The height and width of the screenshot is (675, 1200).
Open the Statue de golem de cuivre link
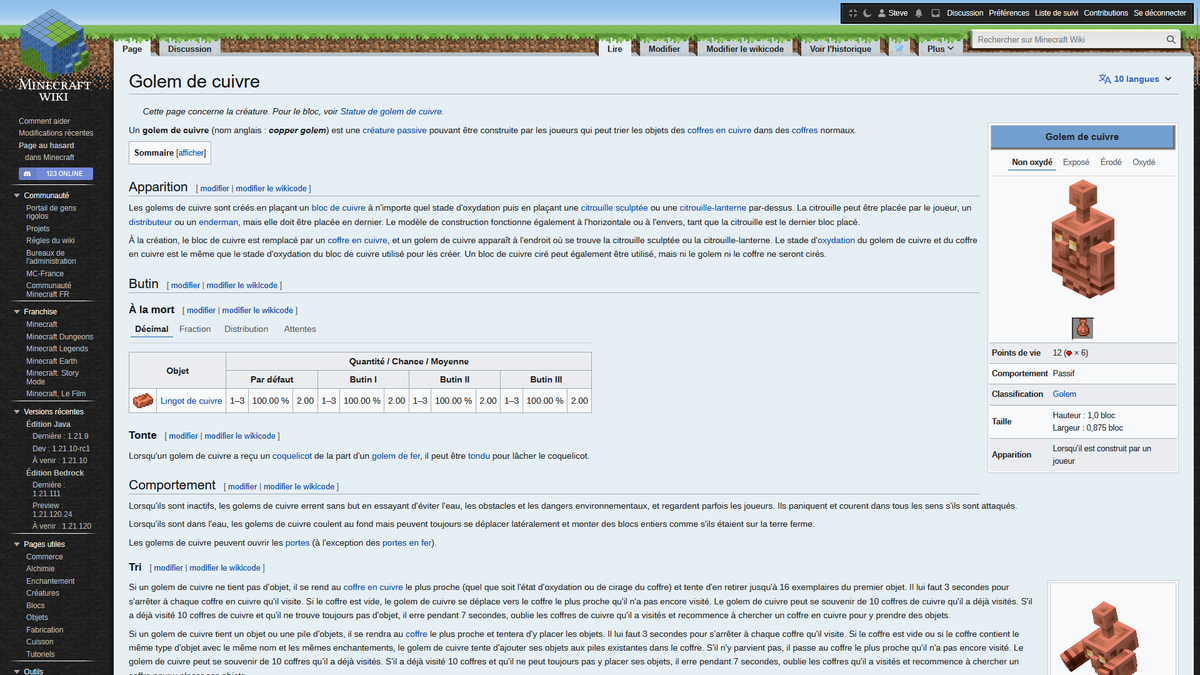(x=391, y=111)
